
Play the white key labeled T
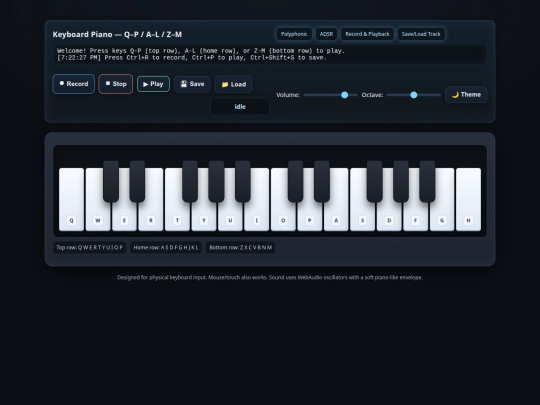tap(177, 217)
